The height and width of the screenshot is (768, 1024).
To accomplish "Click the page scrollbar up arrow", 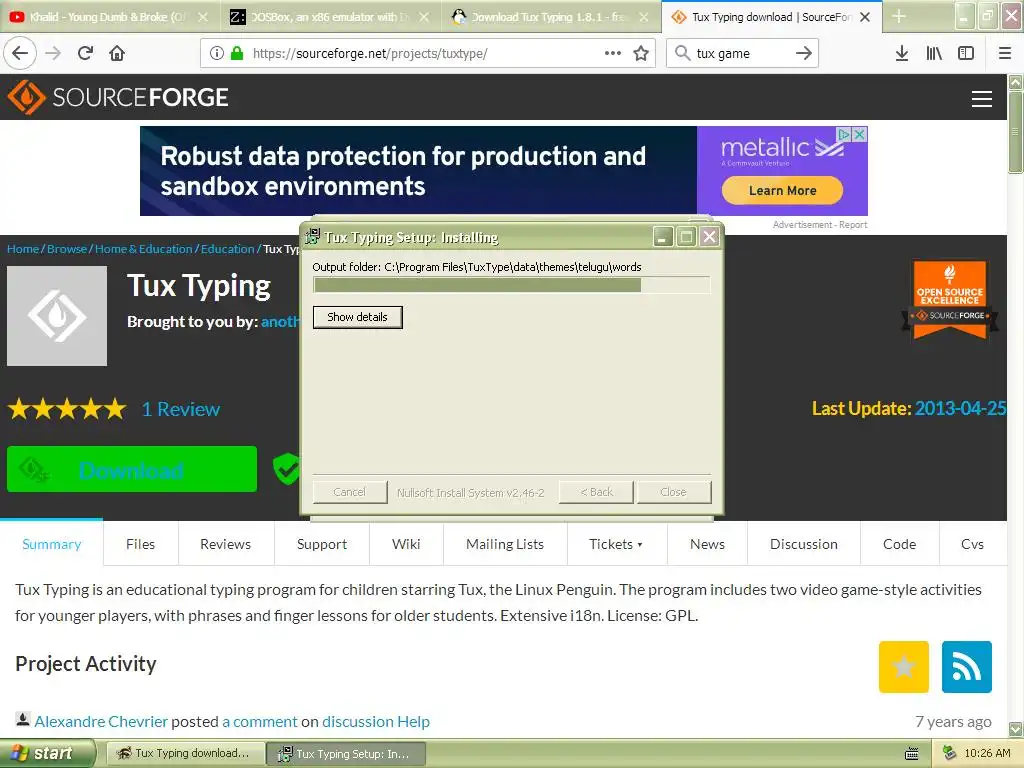I will pos(1016,82).
